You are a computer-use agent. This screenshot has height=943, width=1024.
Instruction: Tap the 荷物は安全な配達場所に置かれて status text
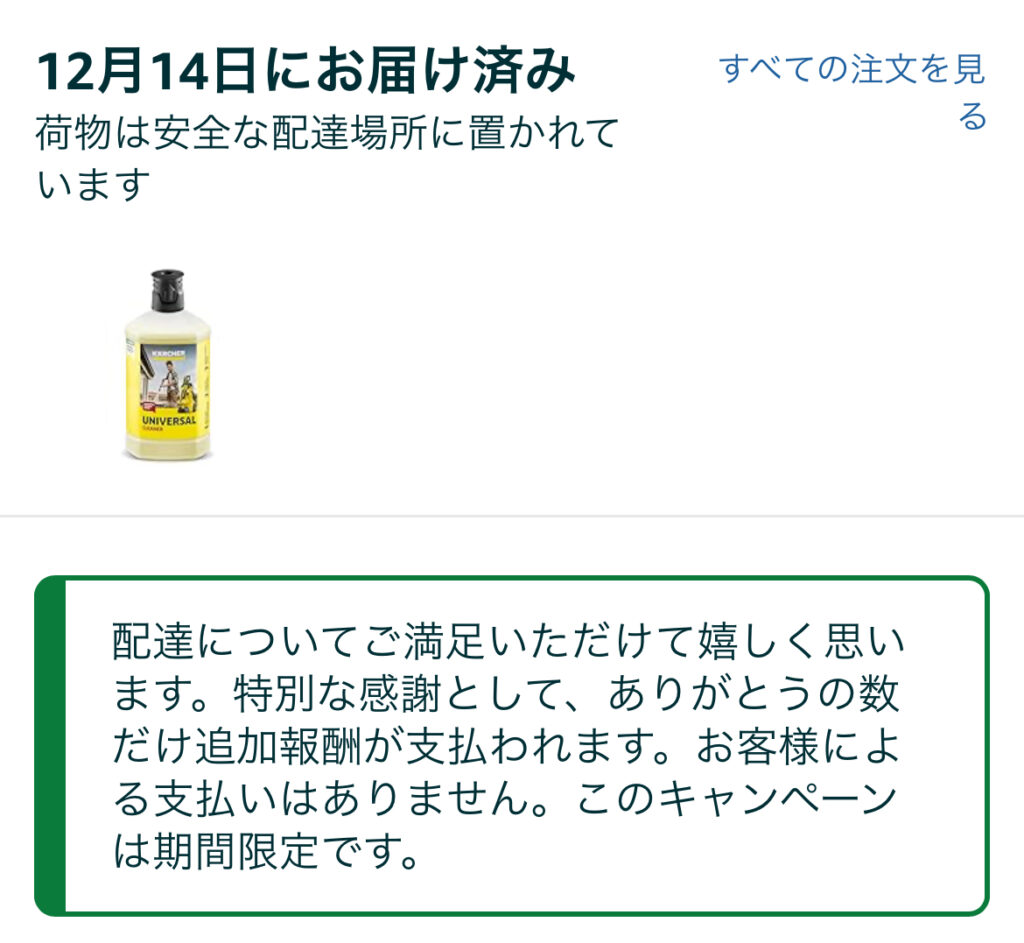pos(327,134)
